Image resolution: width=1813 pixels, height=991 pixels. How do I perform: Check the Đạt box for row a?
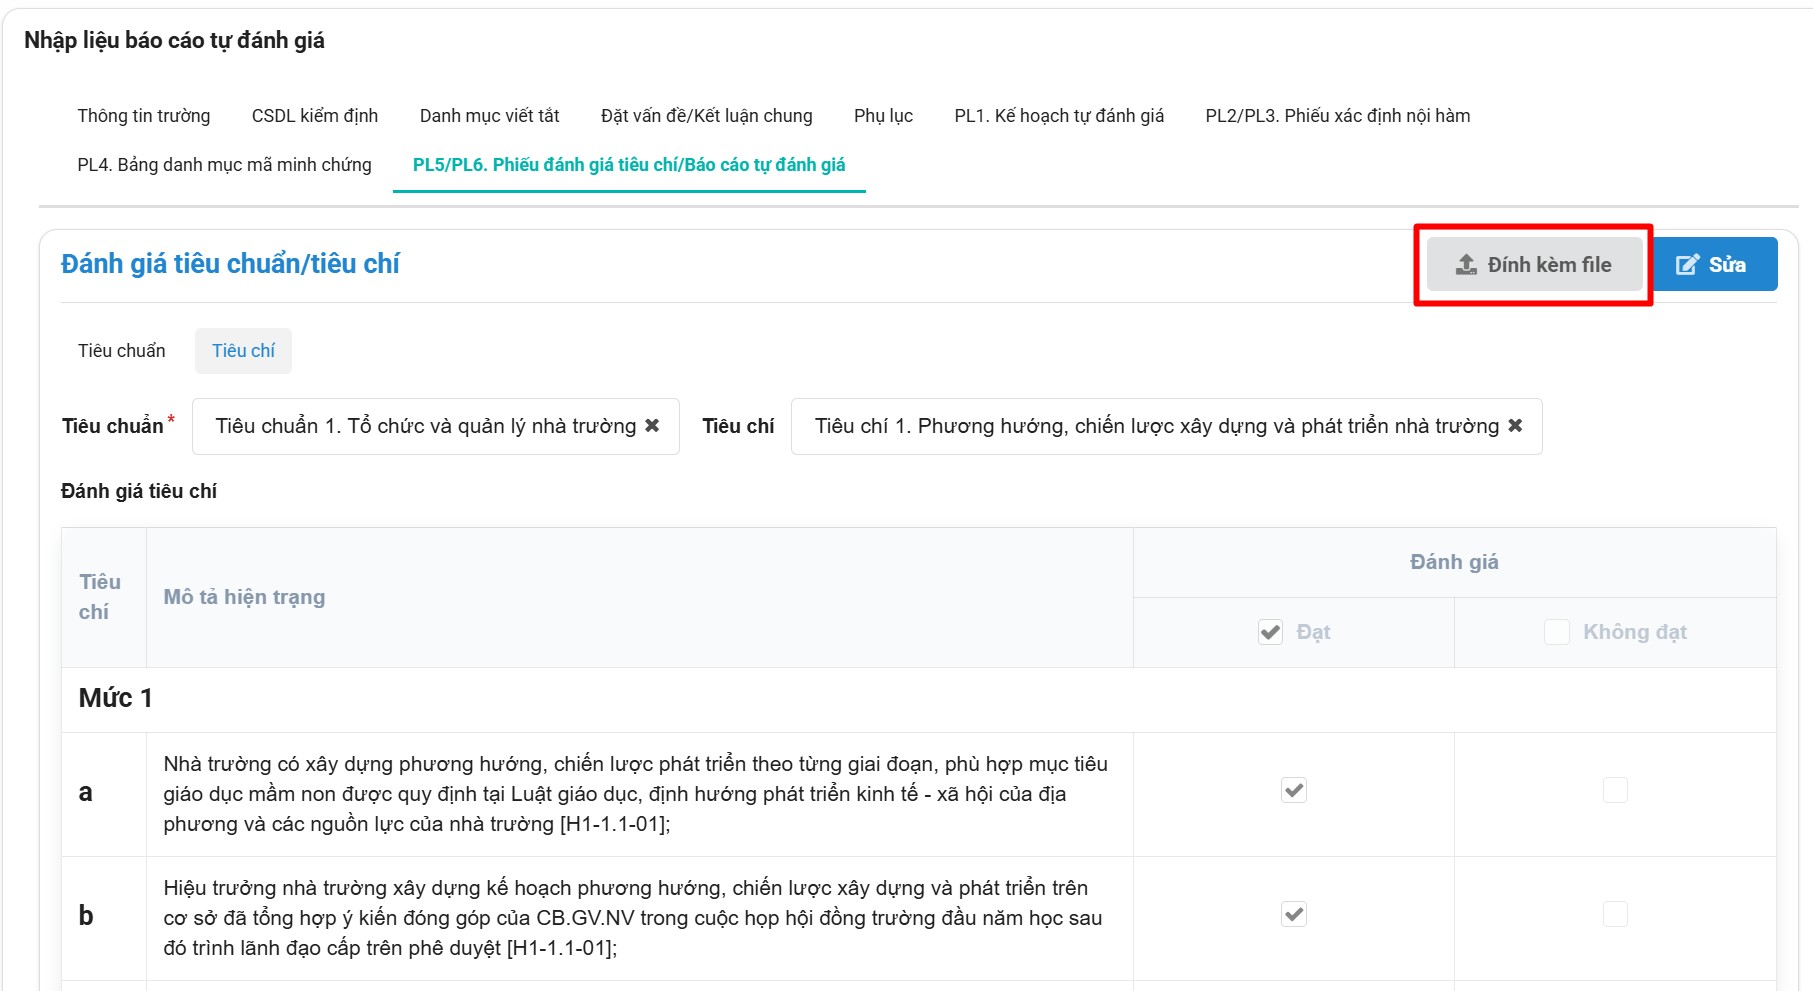(1294, 791)
